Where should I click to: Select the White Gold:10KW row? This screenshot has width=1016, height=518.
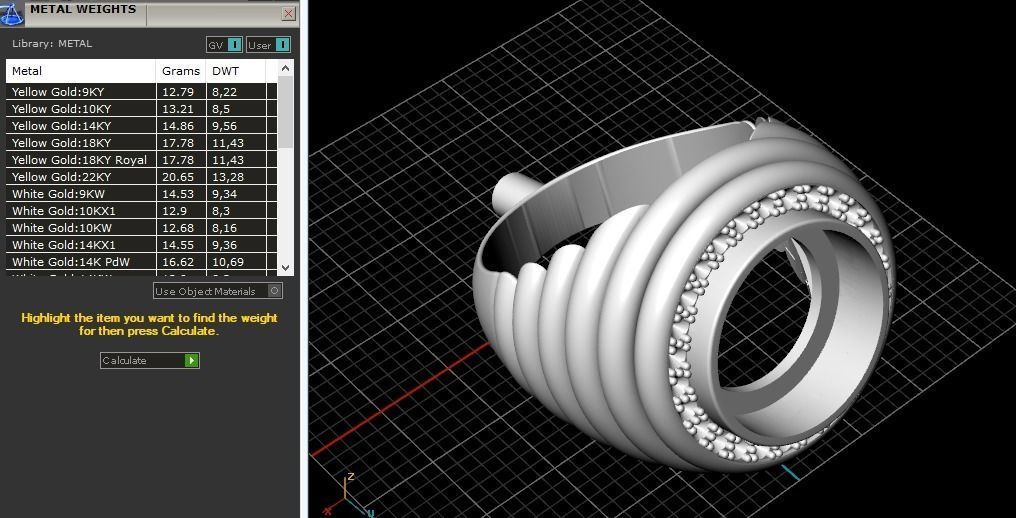pyautogui.click(x=142, y=228)
